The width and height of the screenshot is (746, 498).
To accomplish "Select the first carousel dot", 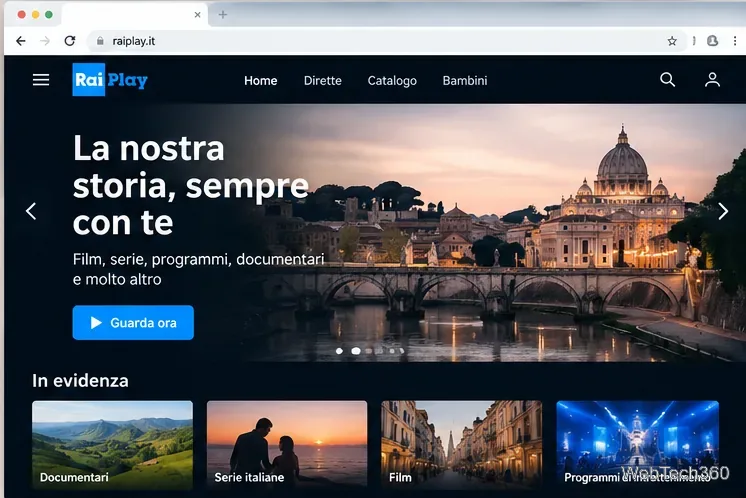I will click(339, 351).
